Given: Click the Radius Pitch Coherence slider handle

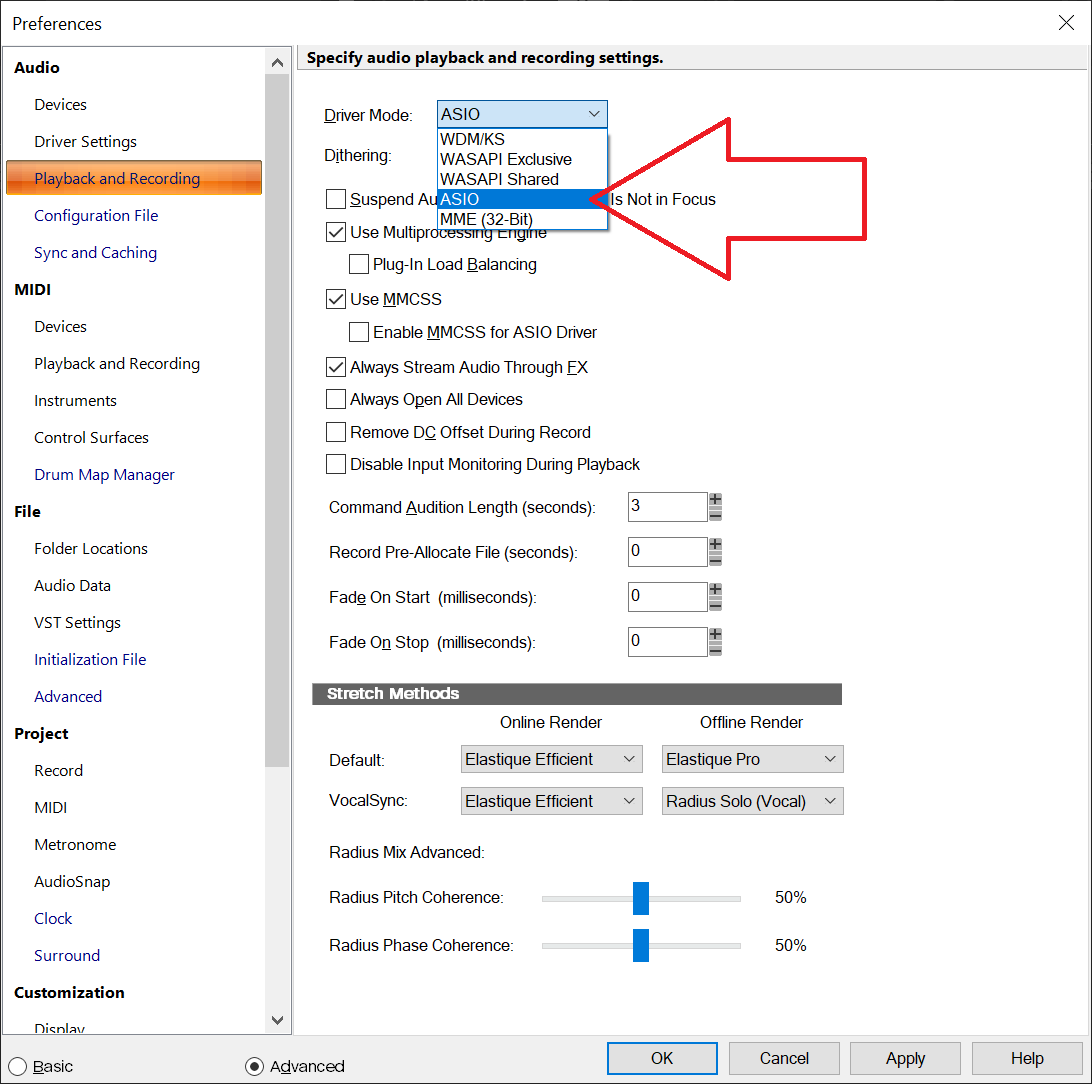Looking at the screenshot, I should pos(641,898).
